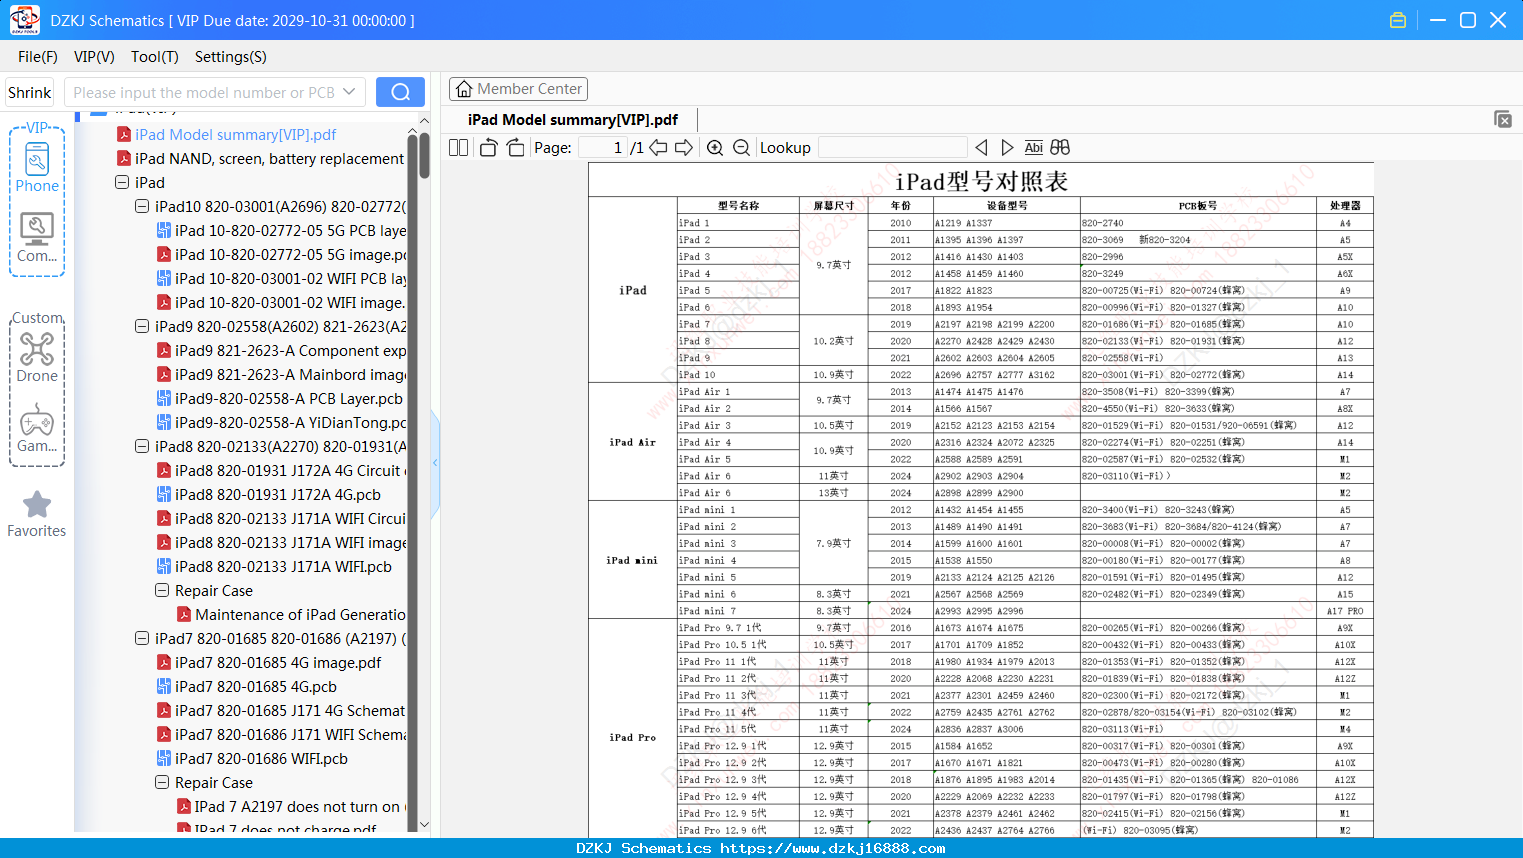The image size is (1523, 858).
Task: Find next lookup match
Action: tap(1007, 148)
